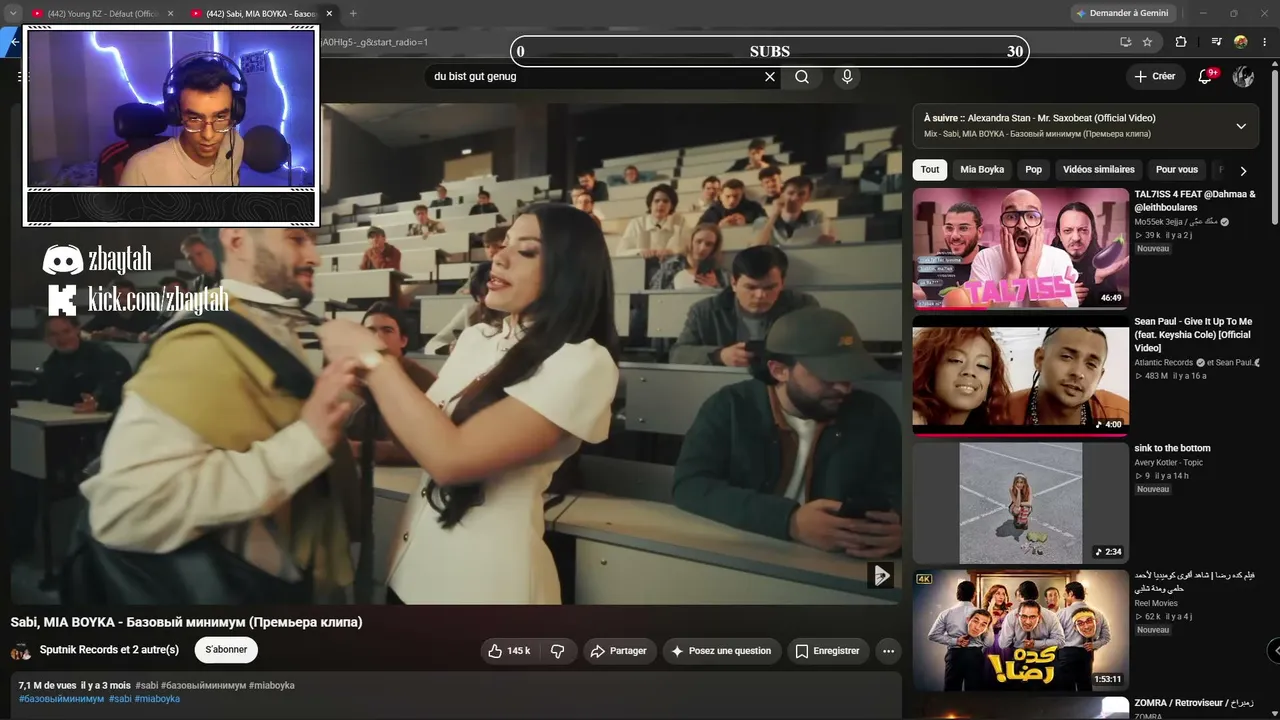Click the address bar URL text
This screenshot has height=720, width=1280.
tap(374, 42)
